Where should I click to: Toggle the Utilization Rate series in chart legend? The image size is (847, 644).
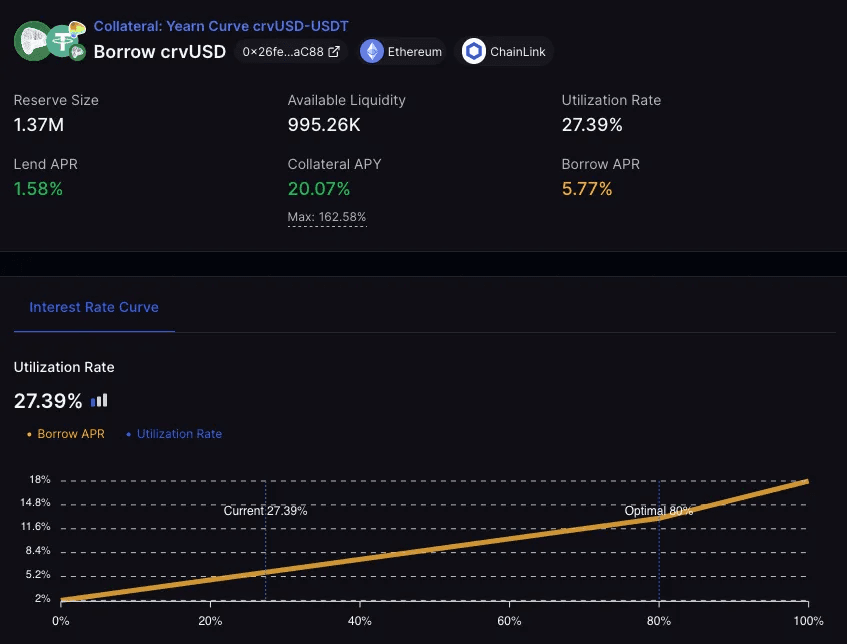pos(174,434)
